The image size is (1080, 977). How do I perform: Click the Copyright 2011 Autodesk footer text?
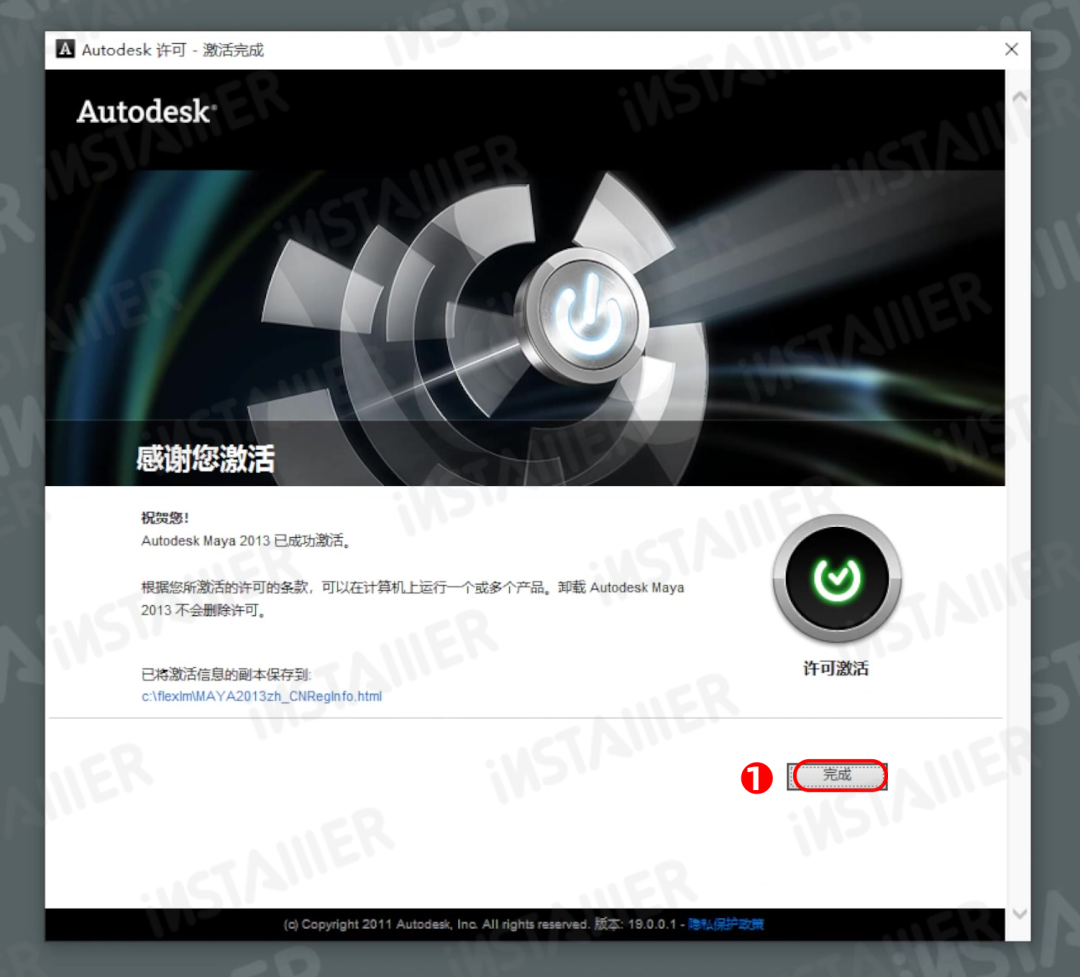click(x=437, y=924)
